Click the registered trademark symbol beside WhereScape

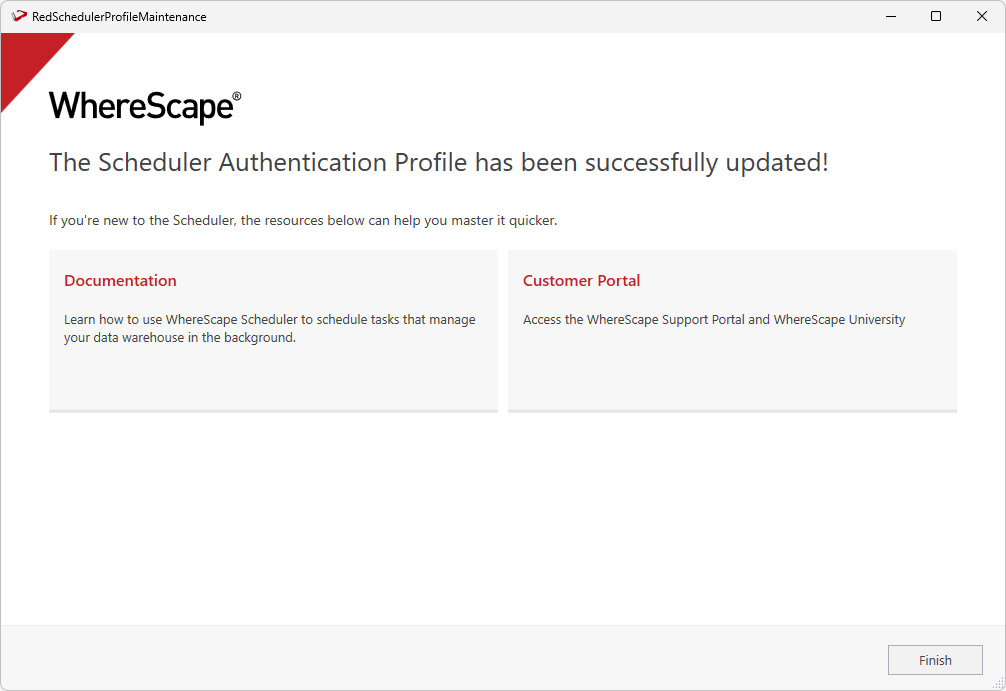237,97
